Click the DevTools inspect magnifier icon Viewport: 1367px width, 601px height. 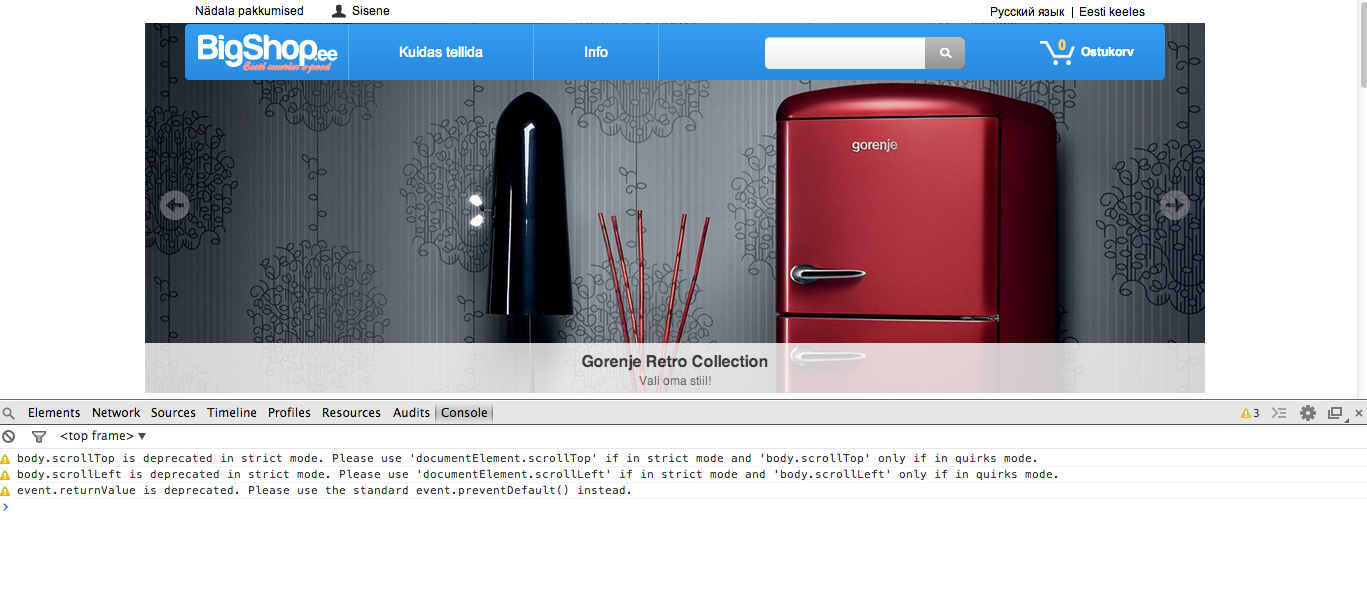[x=9, y=413]
